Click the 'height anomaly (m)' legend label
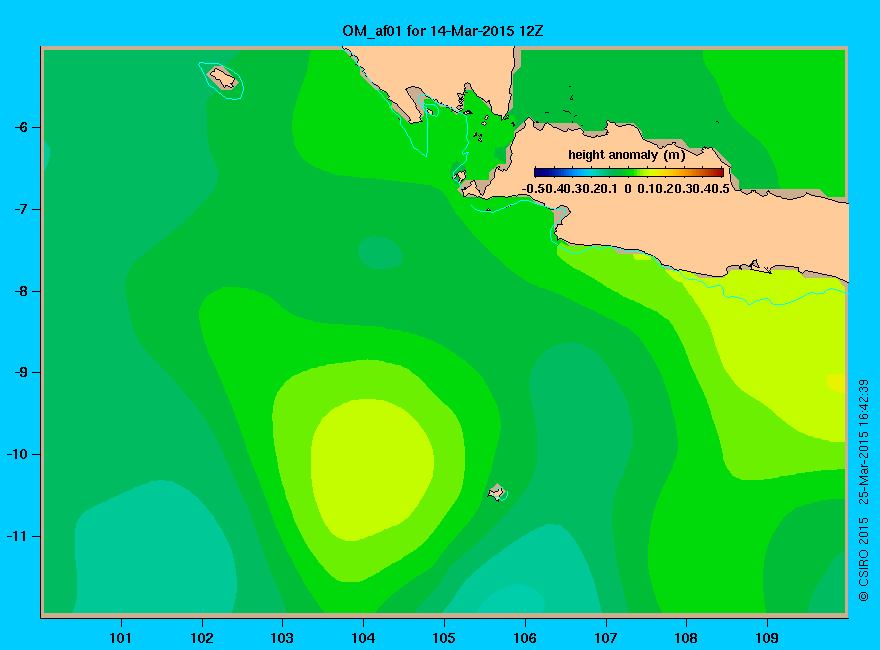Image resolution: width=880 pixels, height=650 pixels. point(626,155)
